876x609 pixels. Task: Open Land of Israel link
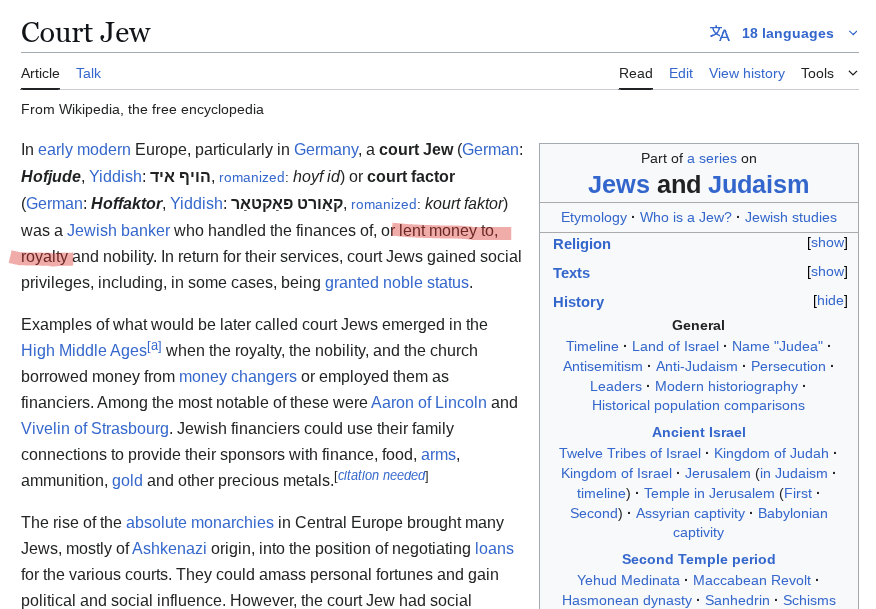click(675, 346)
